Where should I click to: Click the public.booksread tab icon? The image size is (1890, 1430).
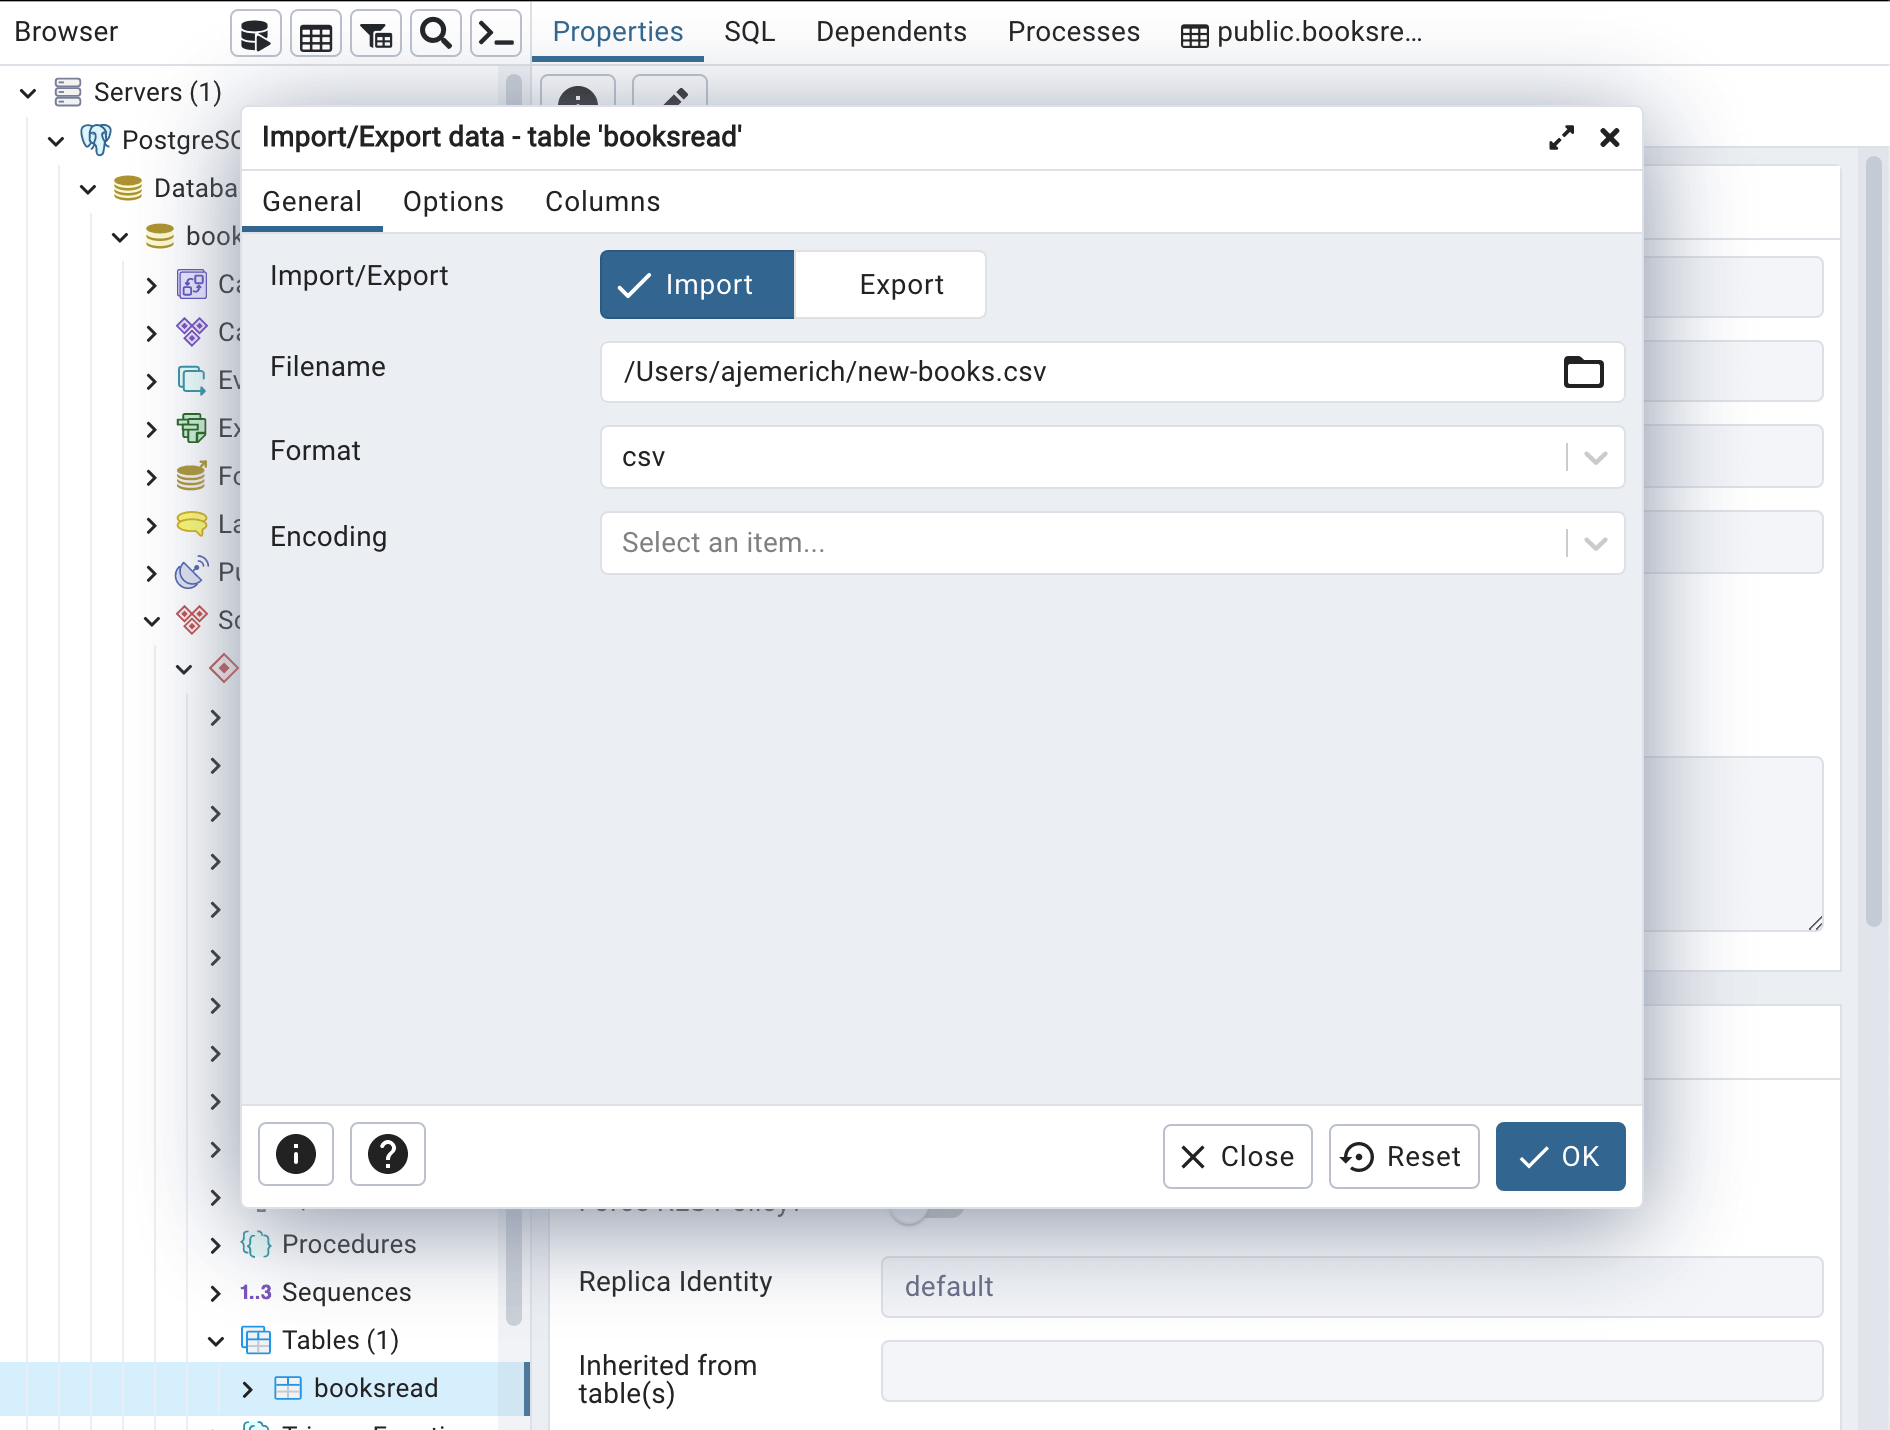[1194, 32]
